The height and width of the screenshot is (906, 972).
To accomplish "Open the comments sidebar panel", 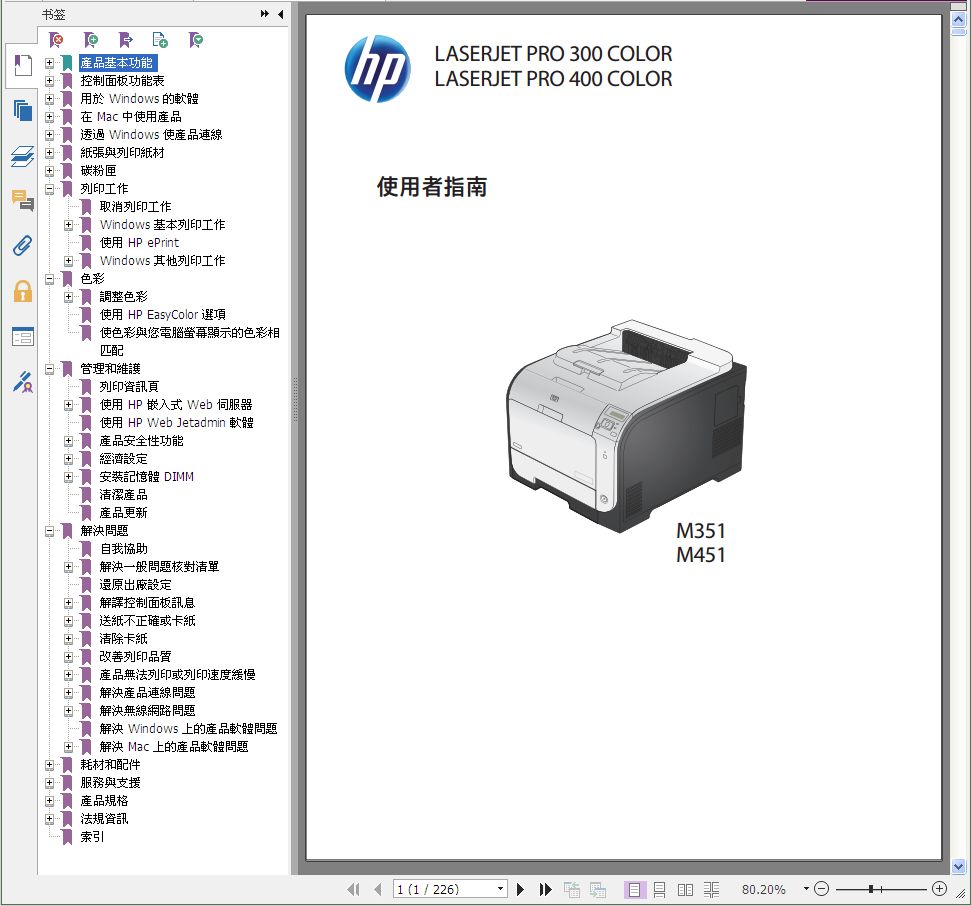I will [23, 201].
